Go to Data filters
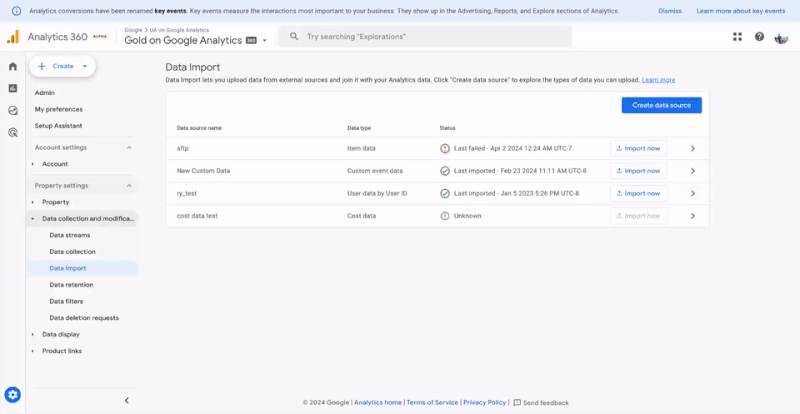 (x=66, y=302)
